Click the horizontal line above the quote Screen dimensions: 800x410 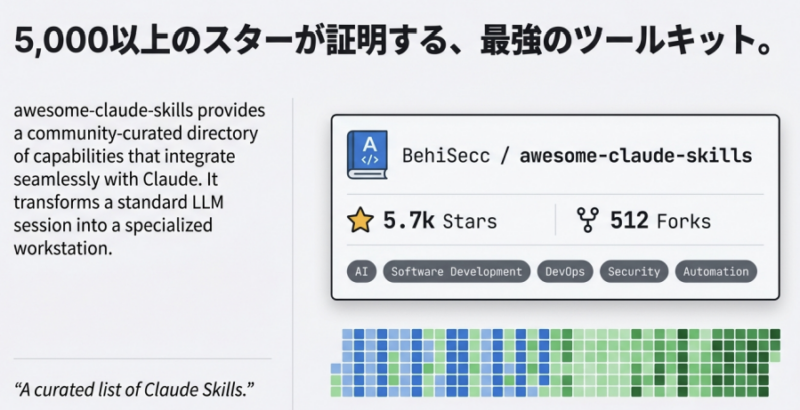142,358
